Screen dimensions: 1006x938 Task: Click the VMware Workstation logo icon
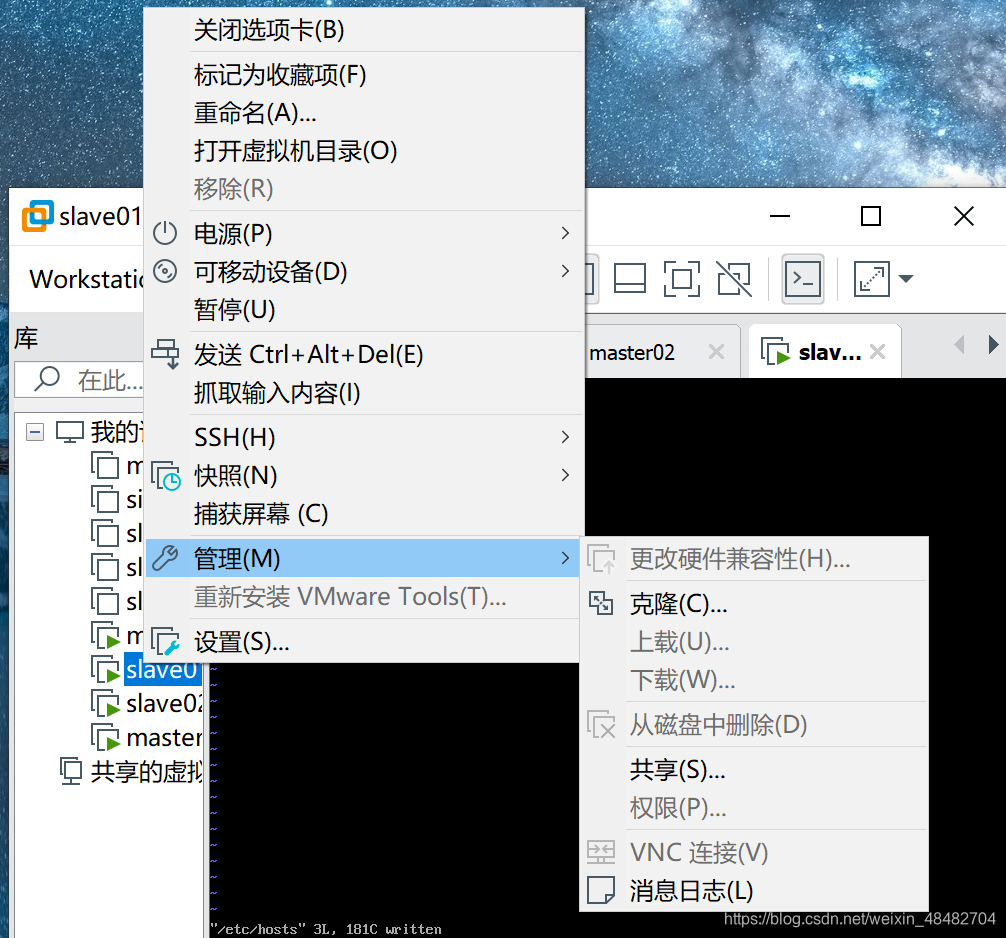click(x=38, y=216)
